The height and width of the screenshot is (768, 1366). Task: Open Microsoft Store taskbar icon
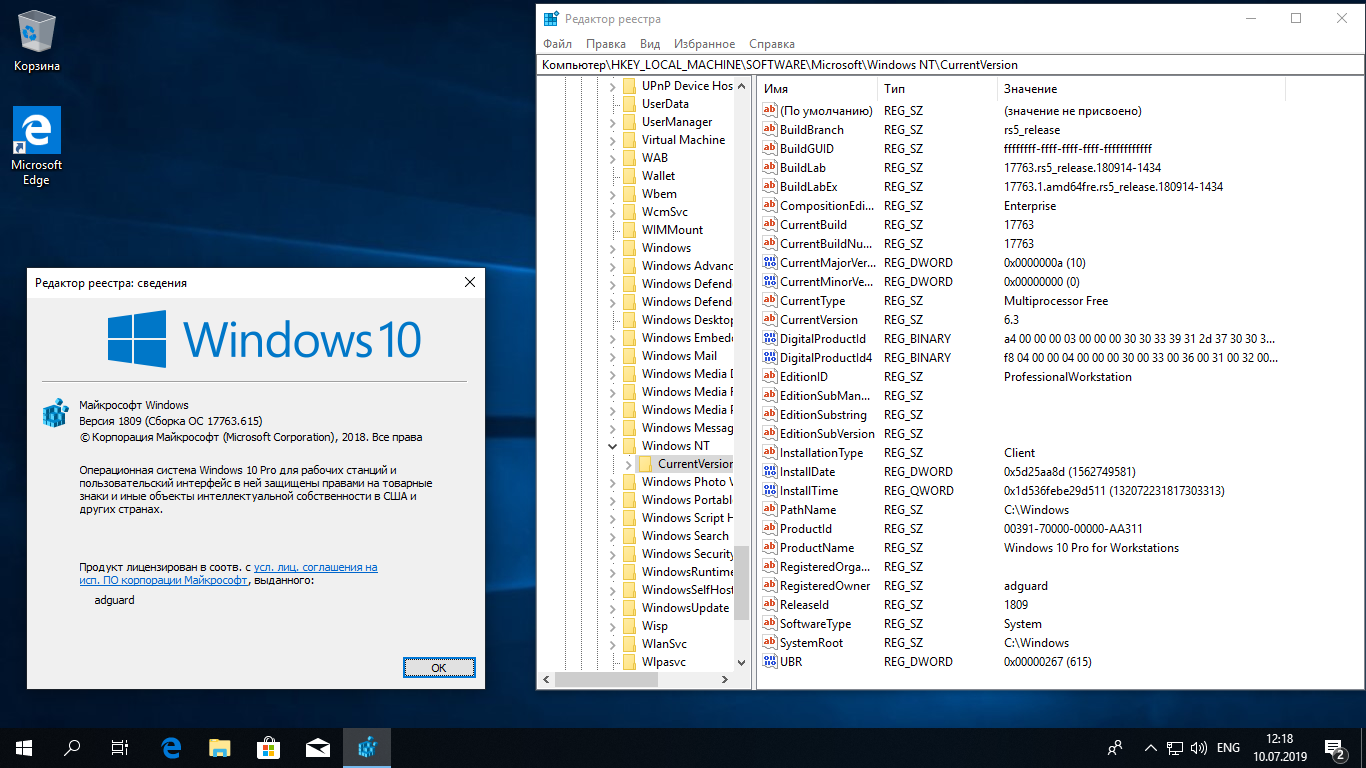269,747
